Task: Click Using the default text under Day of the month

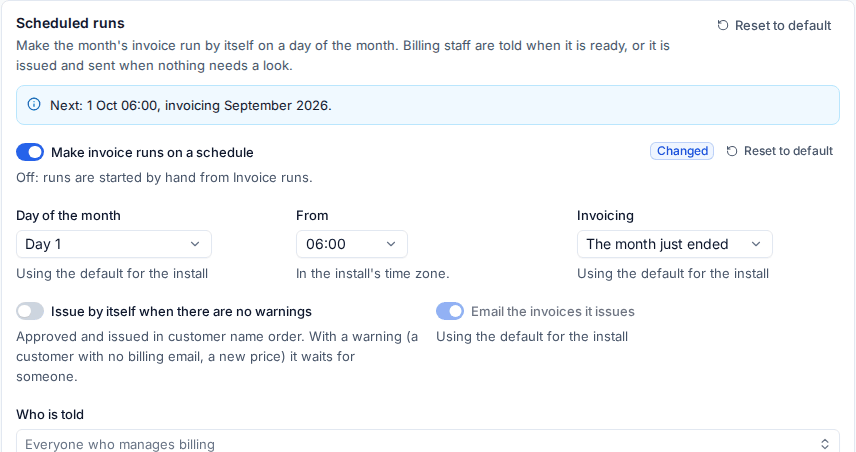Action: [112, 273]
